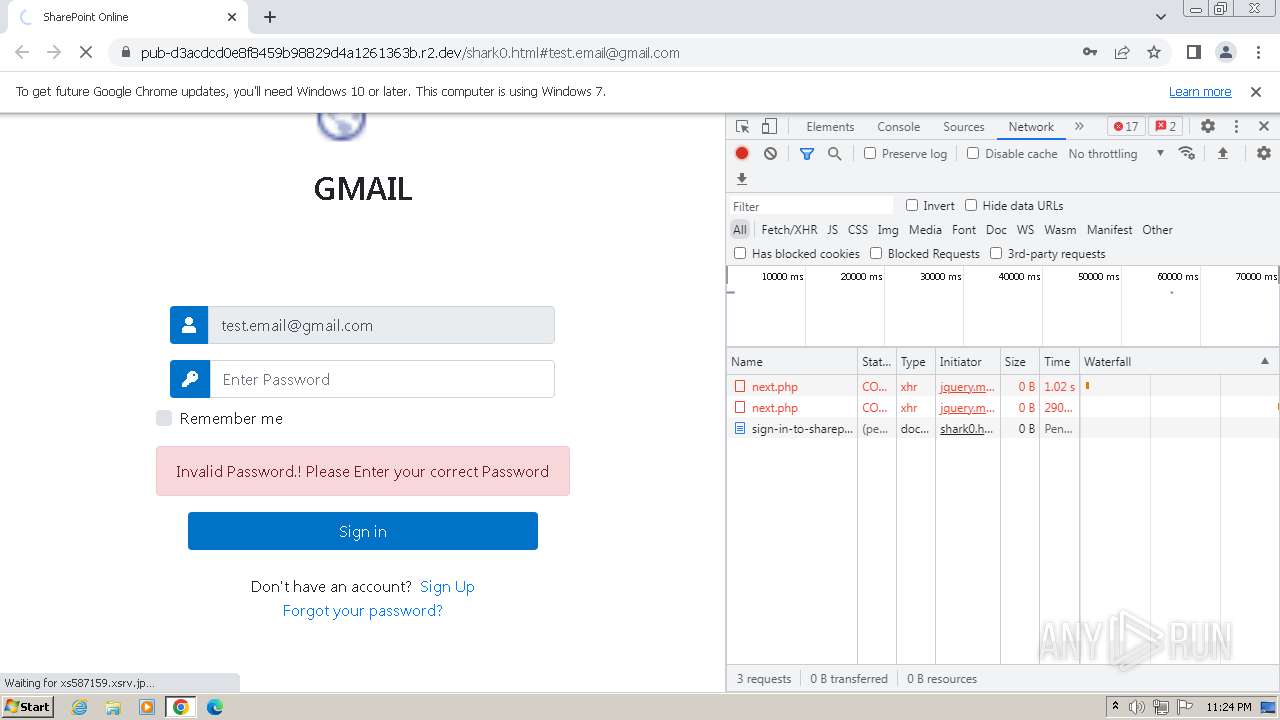Open Microsoft Edge from taskbar
This screenshot has height=720, width=1280.
[215, 707]
